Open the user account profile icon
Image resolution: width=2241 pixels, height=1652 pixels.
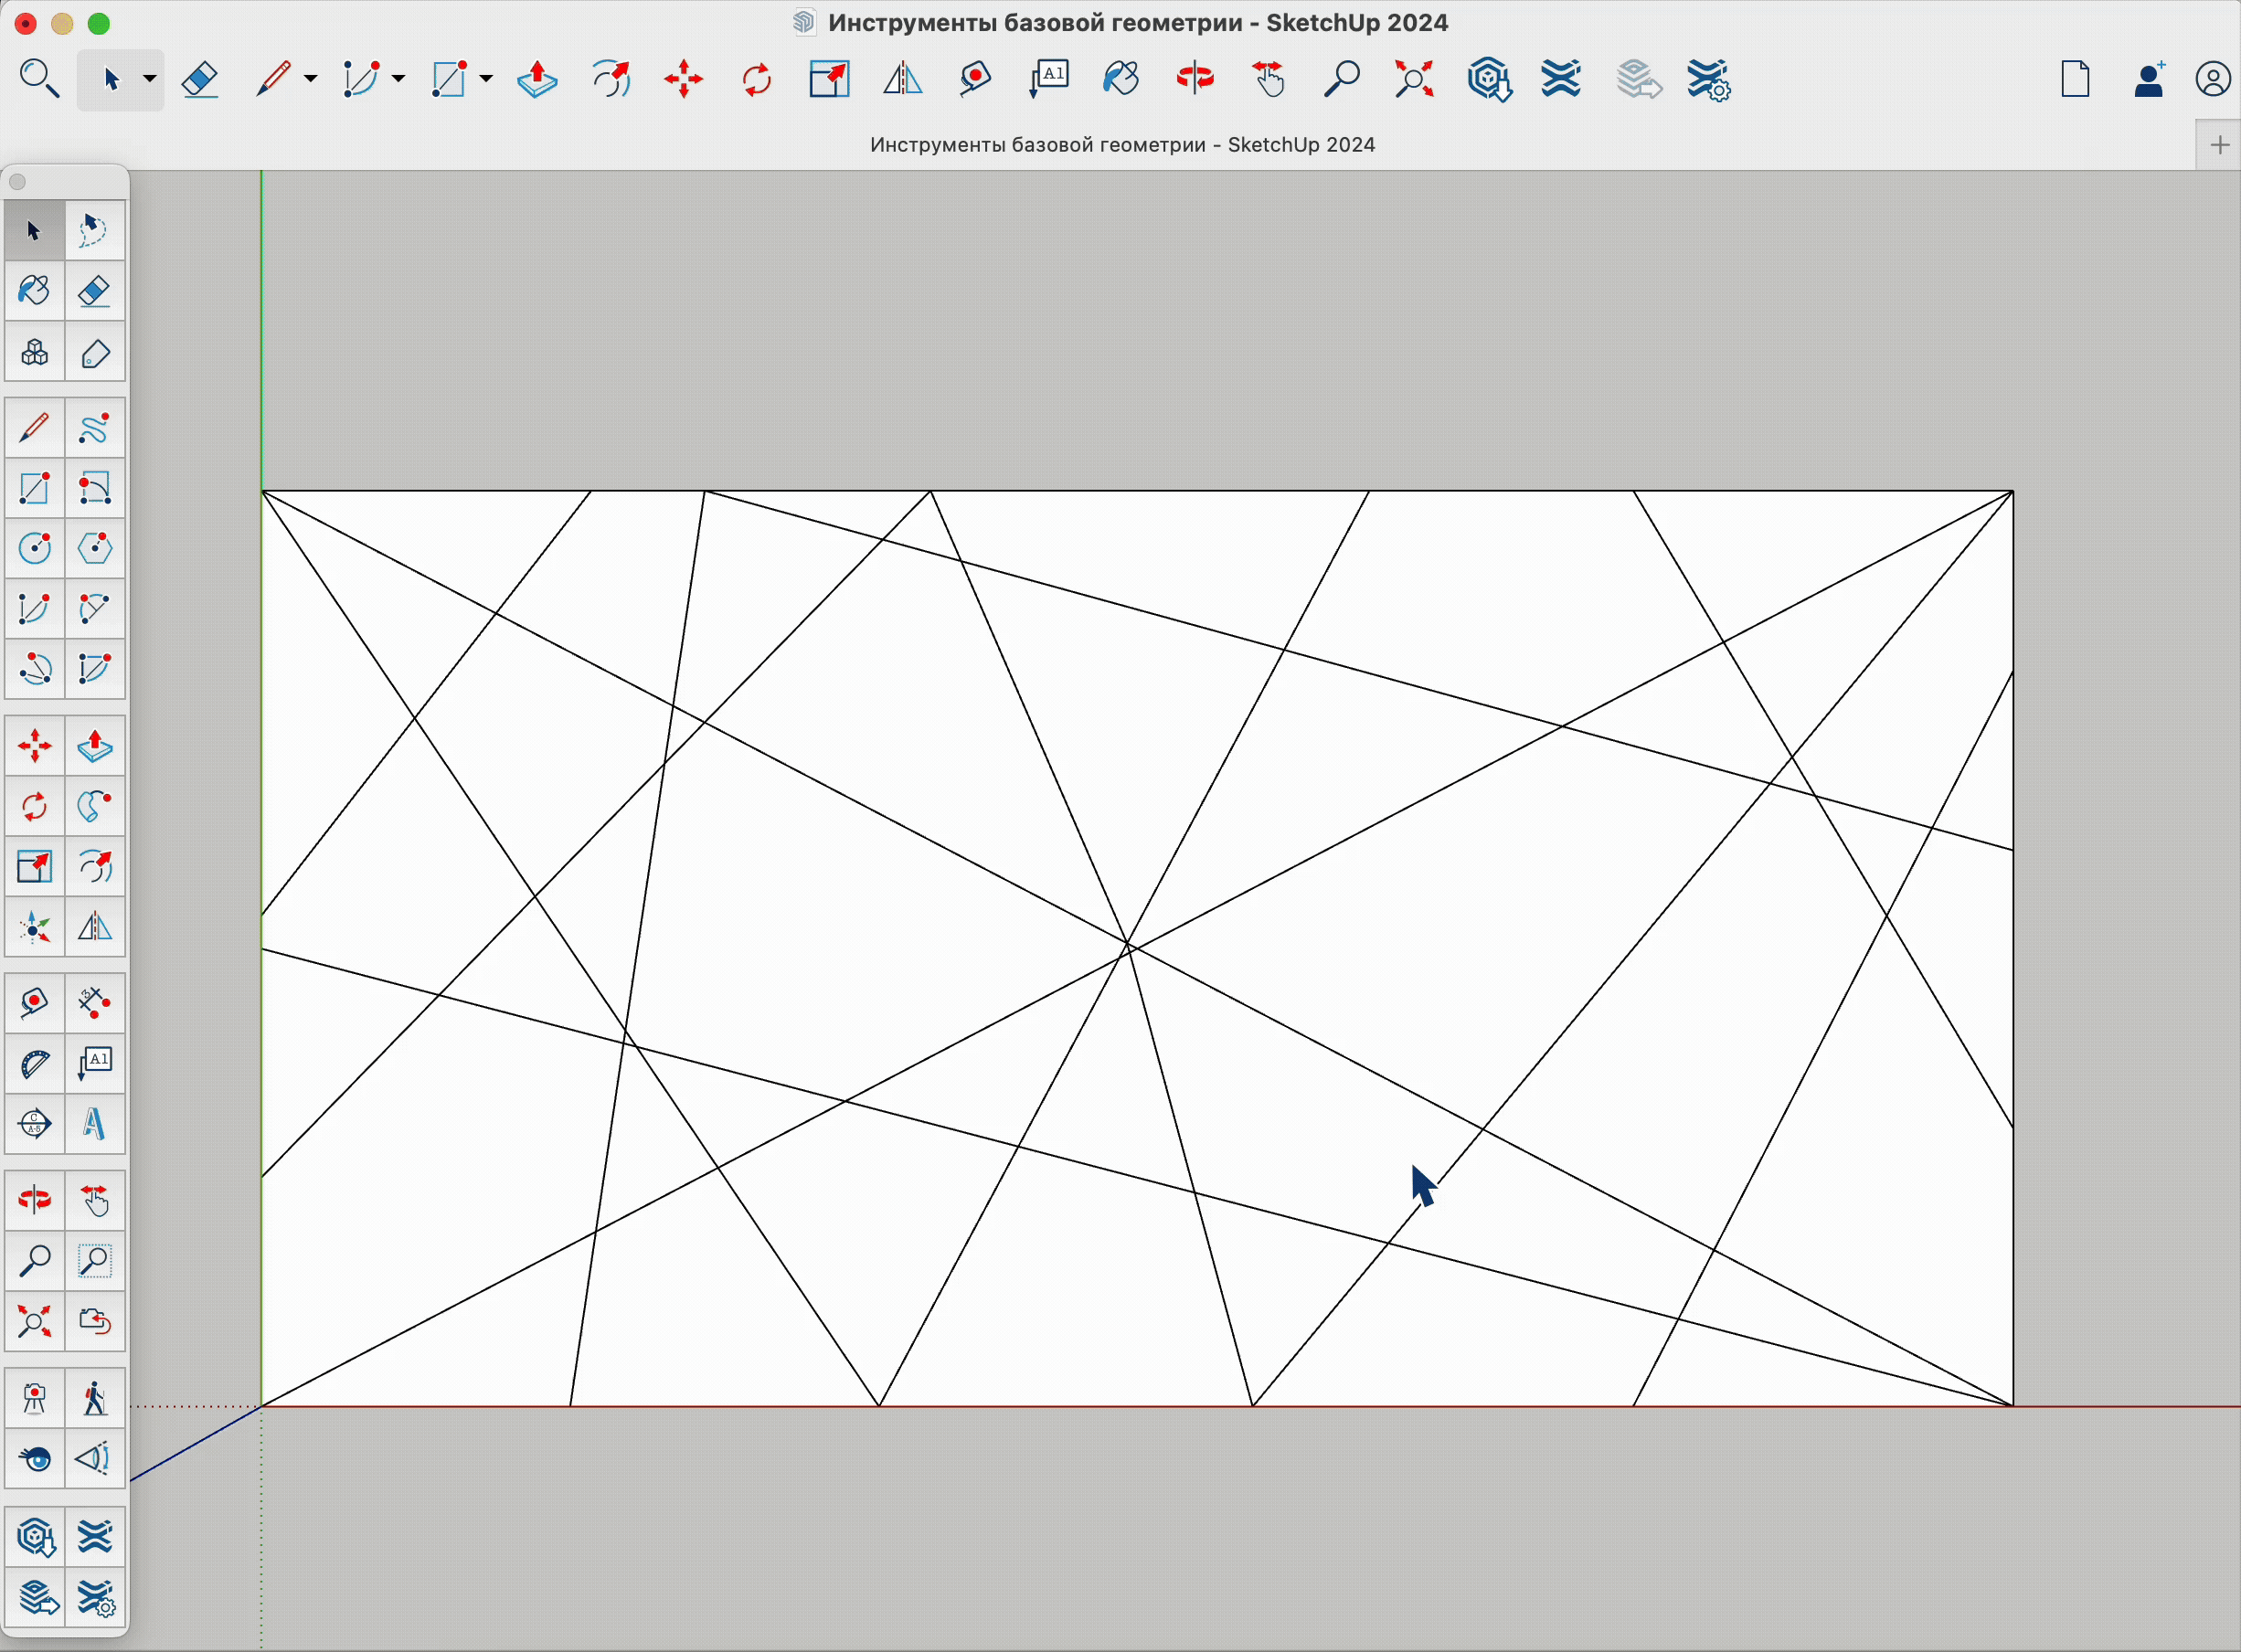point(2212,79)
